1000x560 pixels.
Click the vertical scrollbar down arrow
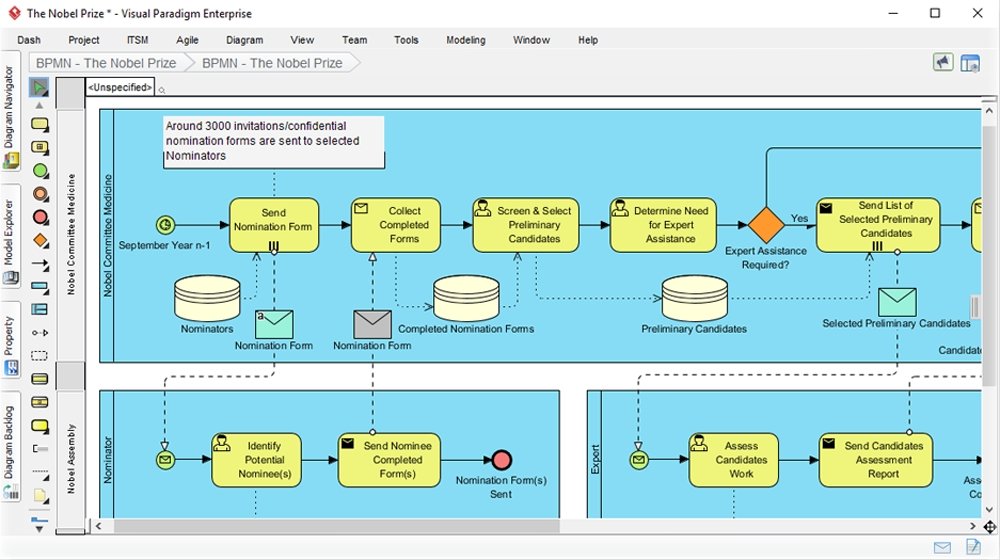989,509
